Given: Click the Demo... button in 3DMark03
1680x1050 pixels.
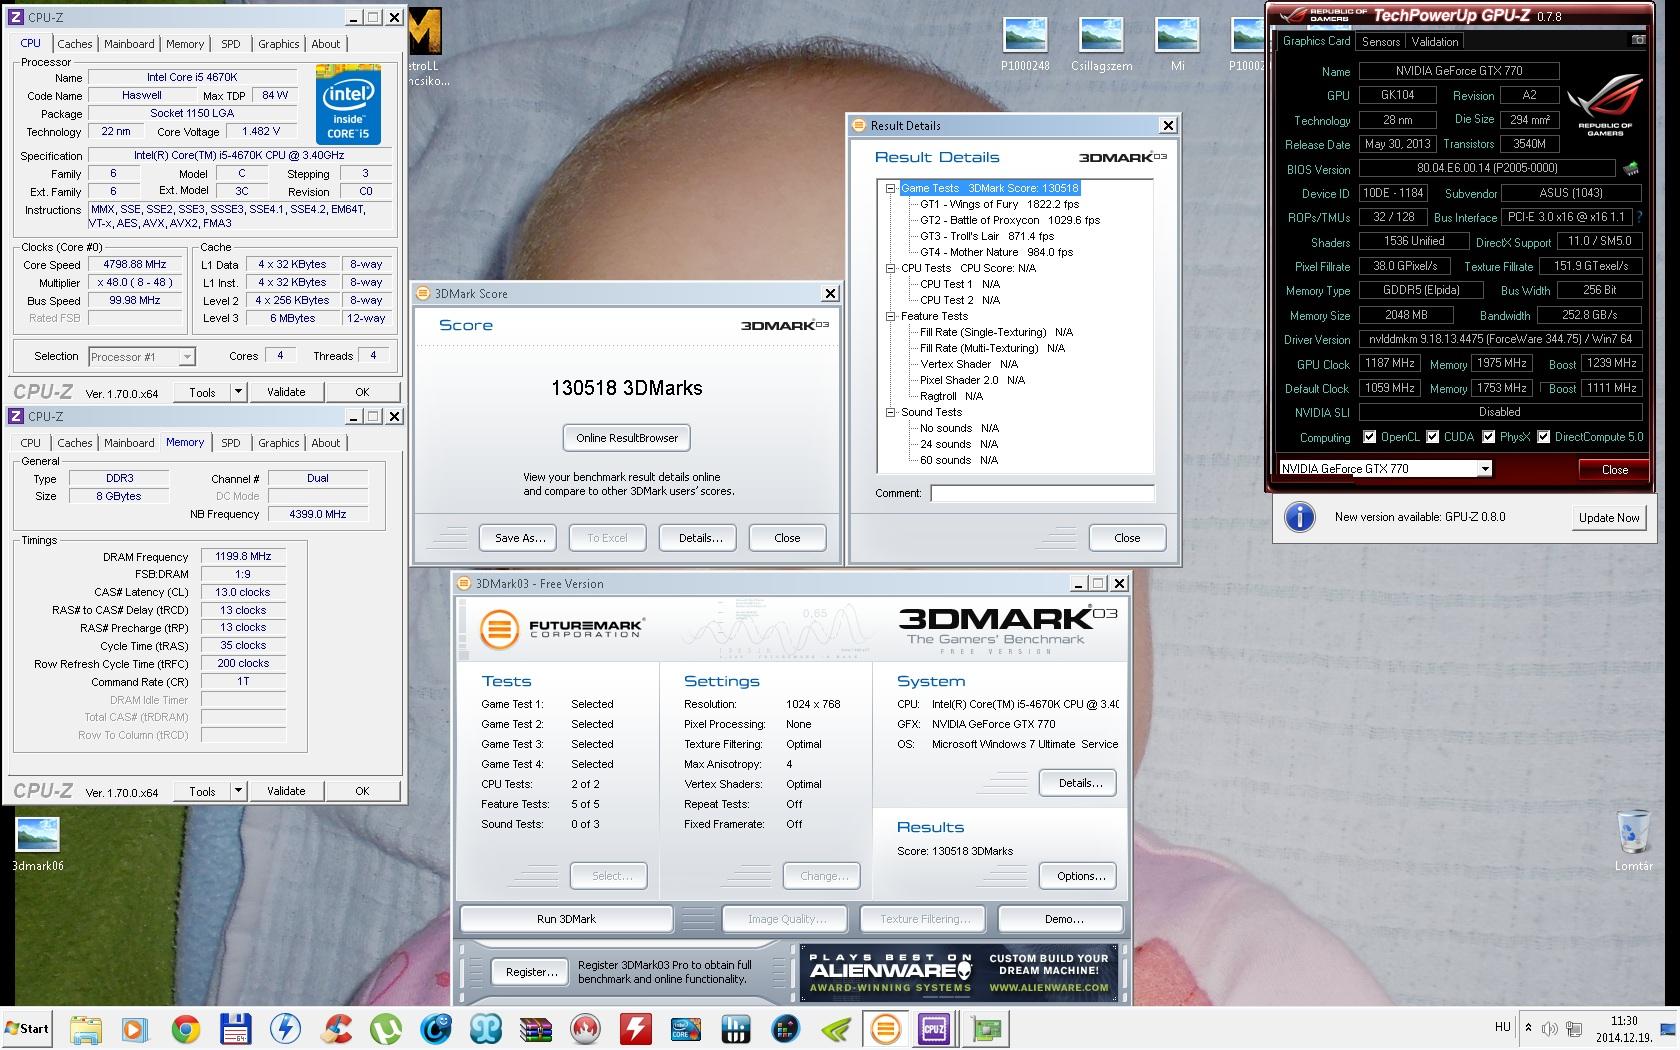Looking at the screenshot, I should (1063, 919).
